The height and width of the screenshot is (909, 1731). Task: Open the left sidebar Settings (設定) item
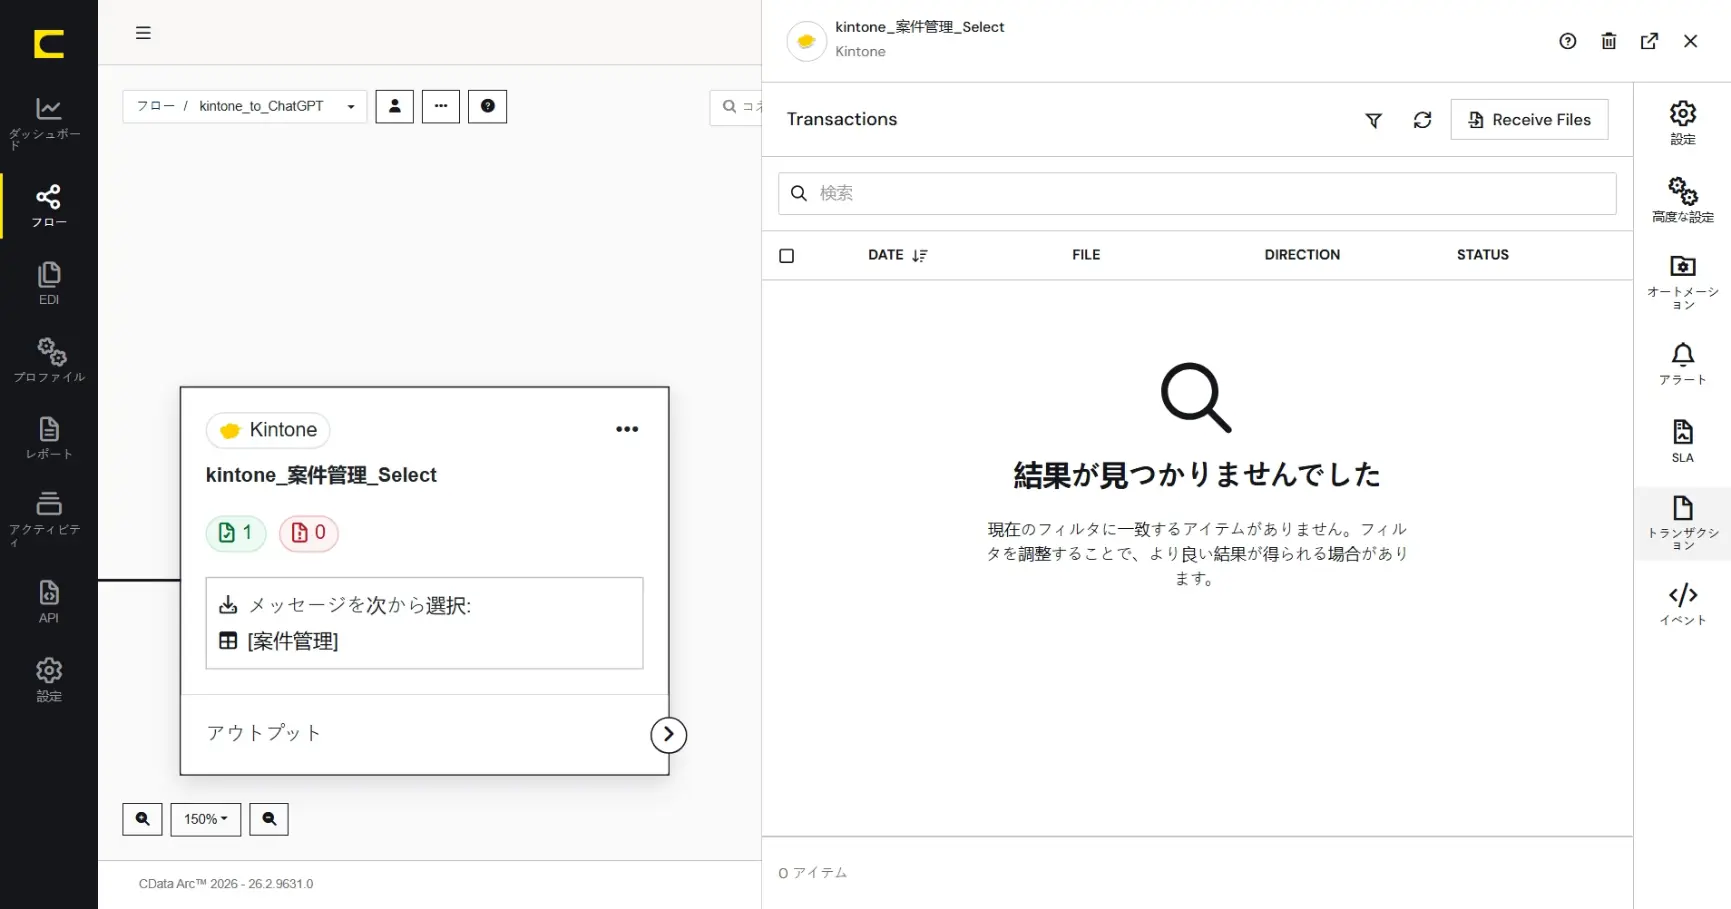click(49, 680)
